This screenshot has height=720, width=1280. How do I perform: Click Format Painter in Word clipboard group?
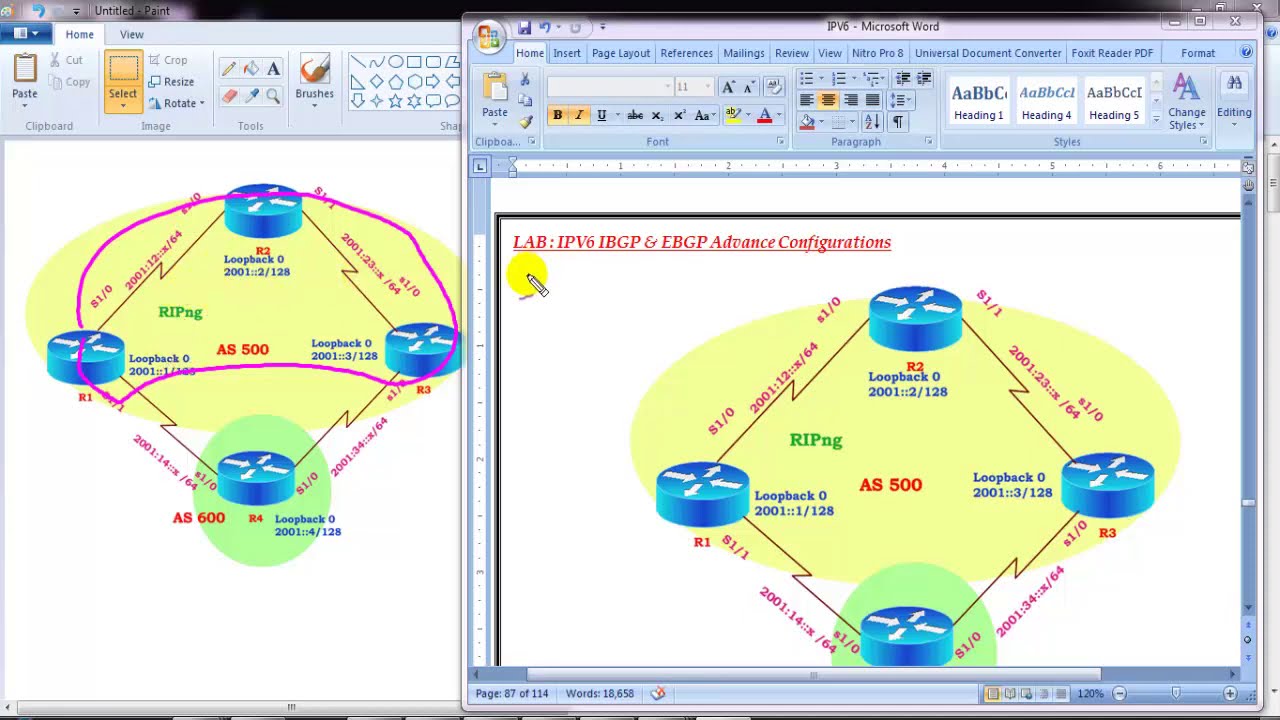[525, 121]
